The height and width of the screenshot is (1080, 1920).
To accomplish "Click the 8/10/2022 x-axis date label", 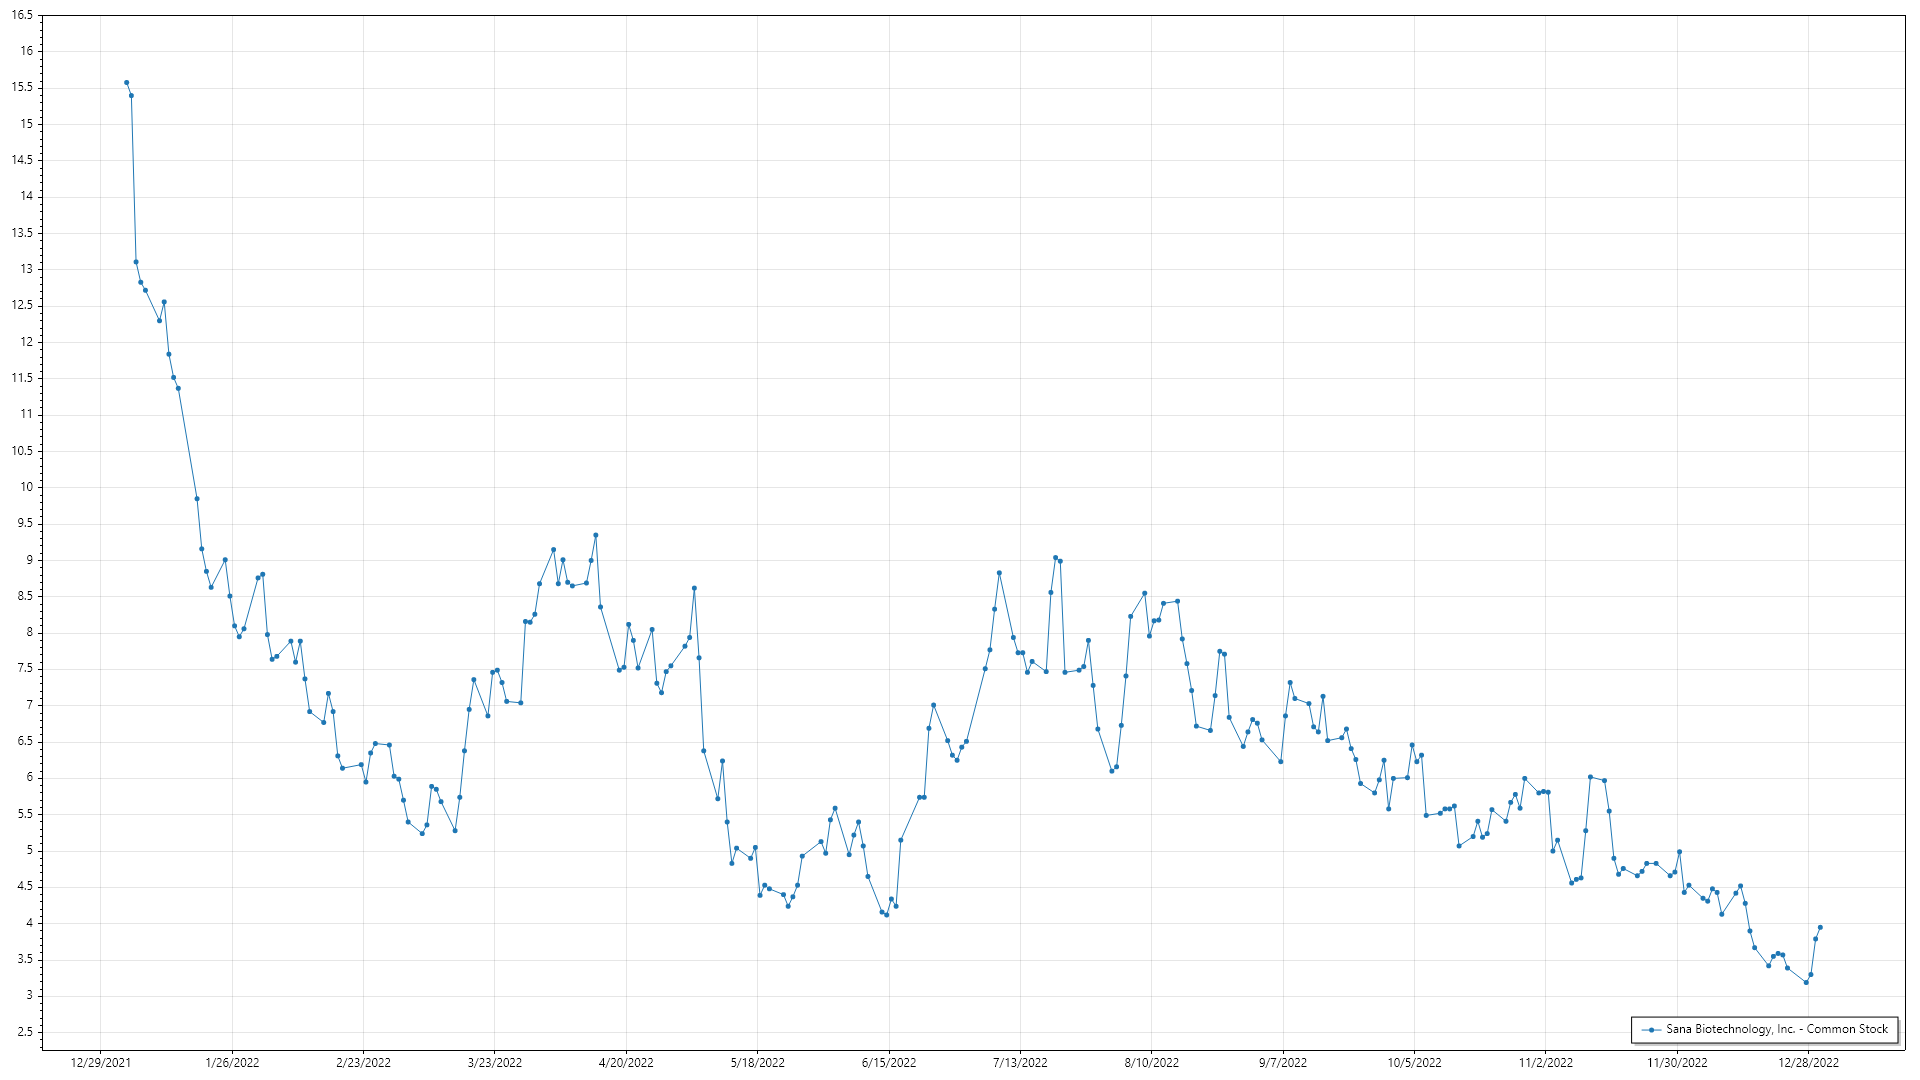I will pyautogui.click(x=1151, y=1063).
